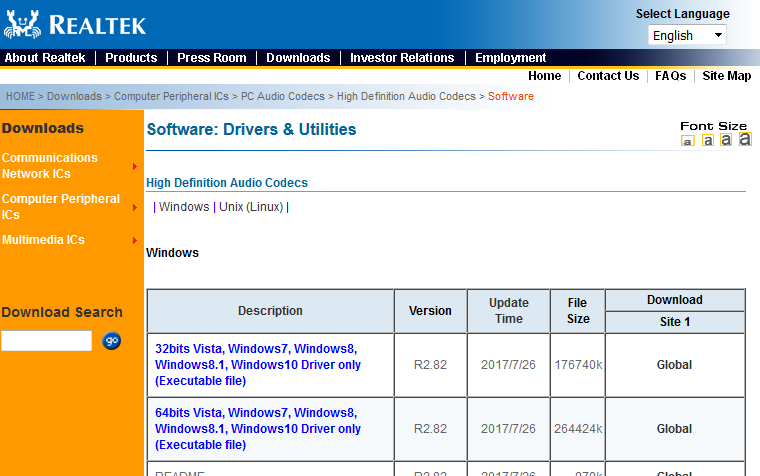Image resolution: width=760 pixels, height=476 pixels.
Task: Open Employment menu
Action: point(510,58)
